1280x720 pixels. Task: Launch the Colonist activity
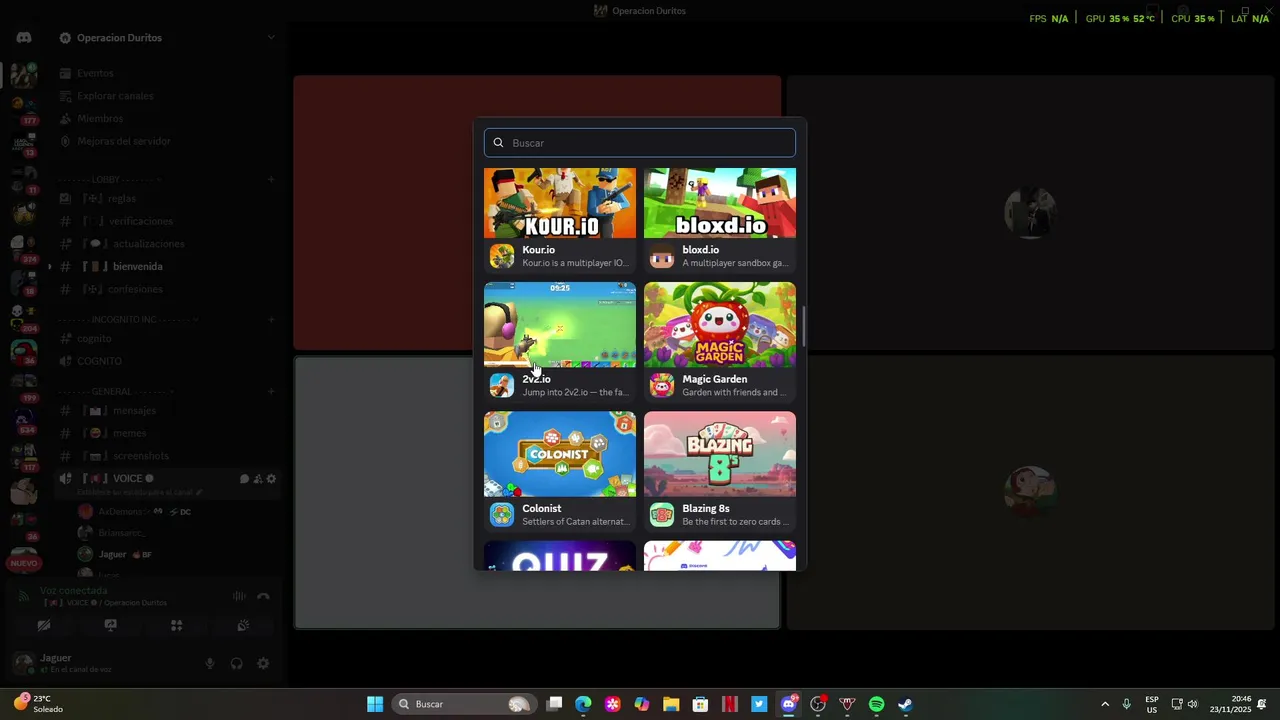click(x=560, y=471)
